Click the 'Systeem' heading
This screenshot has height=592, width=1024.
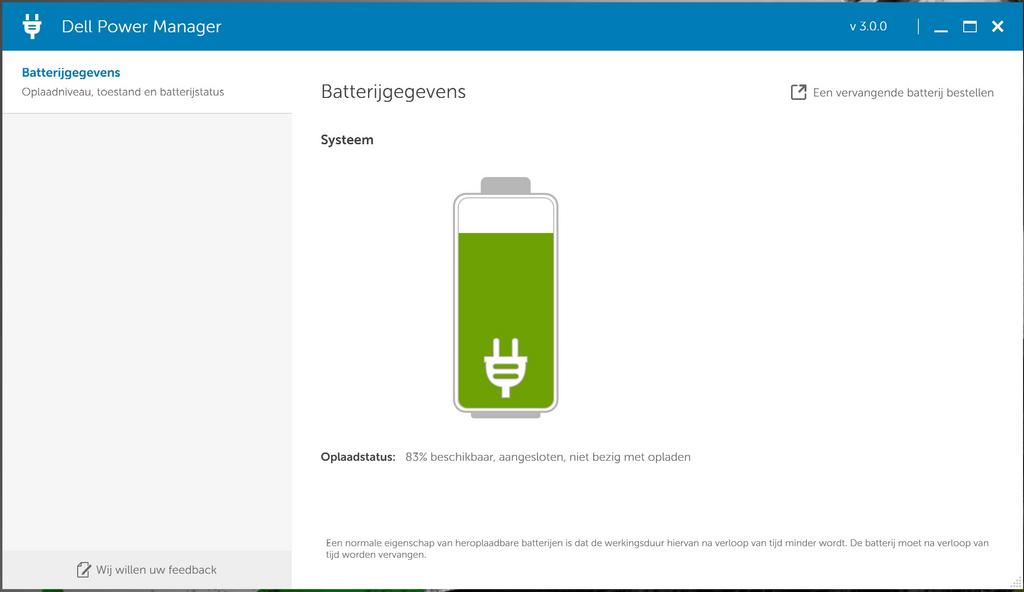pos(347,140)
